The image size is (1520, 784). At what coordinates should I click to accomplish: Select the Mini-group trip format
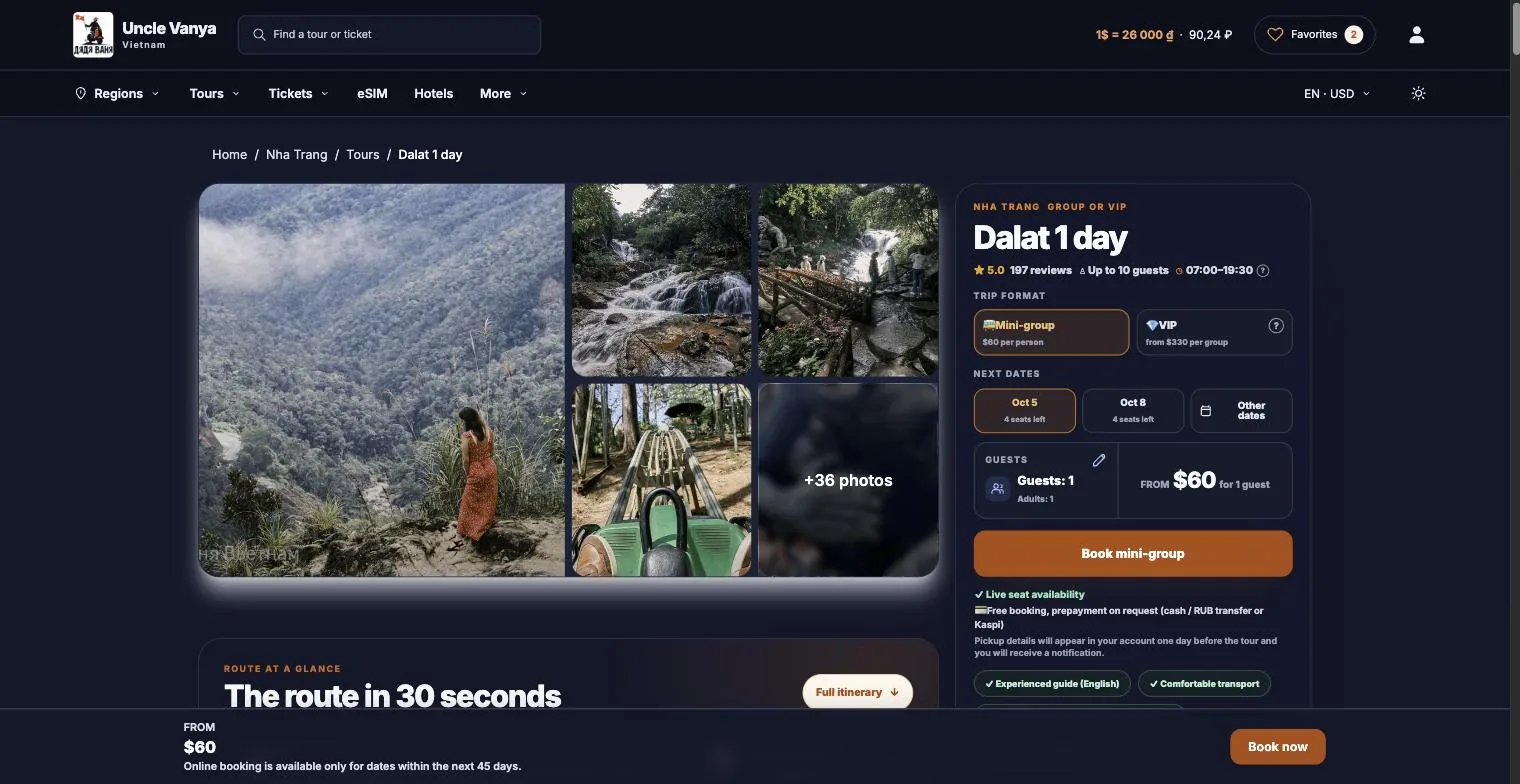(x=1051, y=332)
